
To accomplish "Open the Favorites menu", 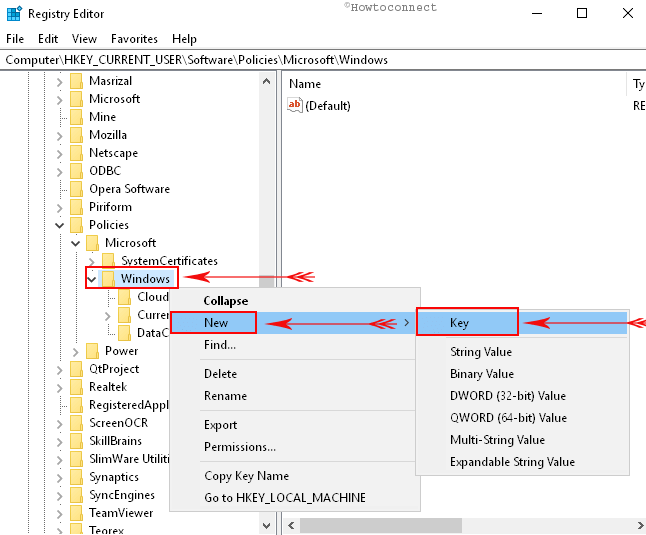I will 134,39.
